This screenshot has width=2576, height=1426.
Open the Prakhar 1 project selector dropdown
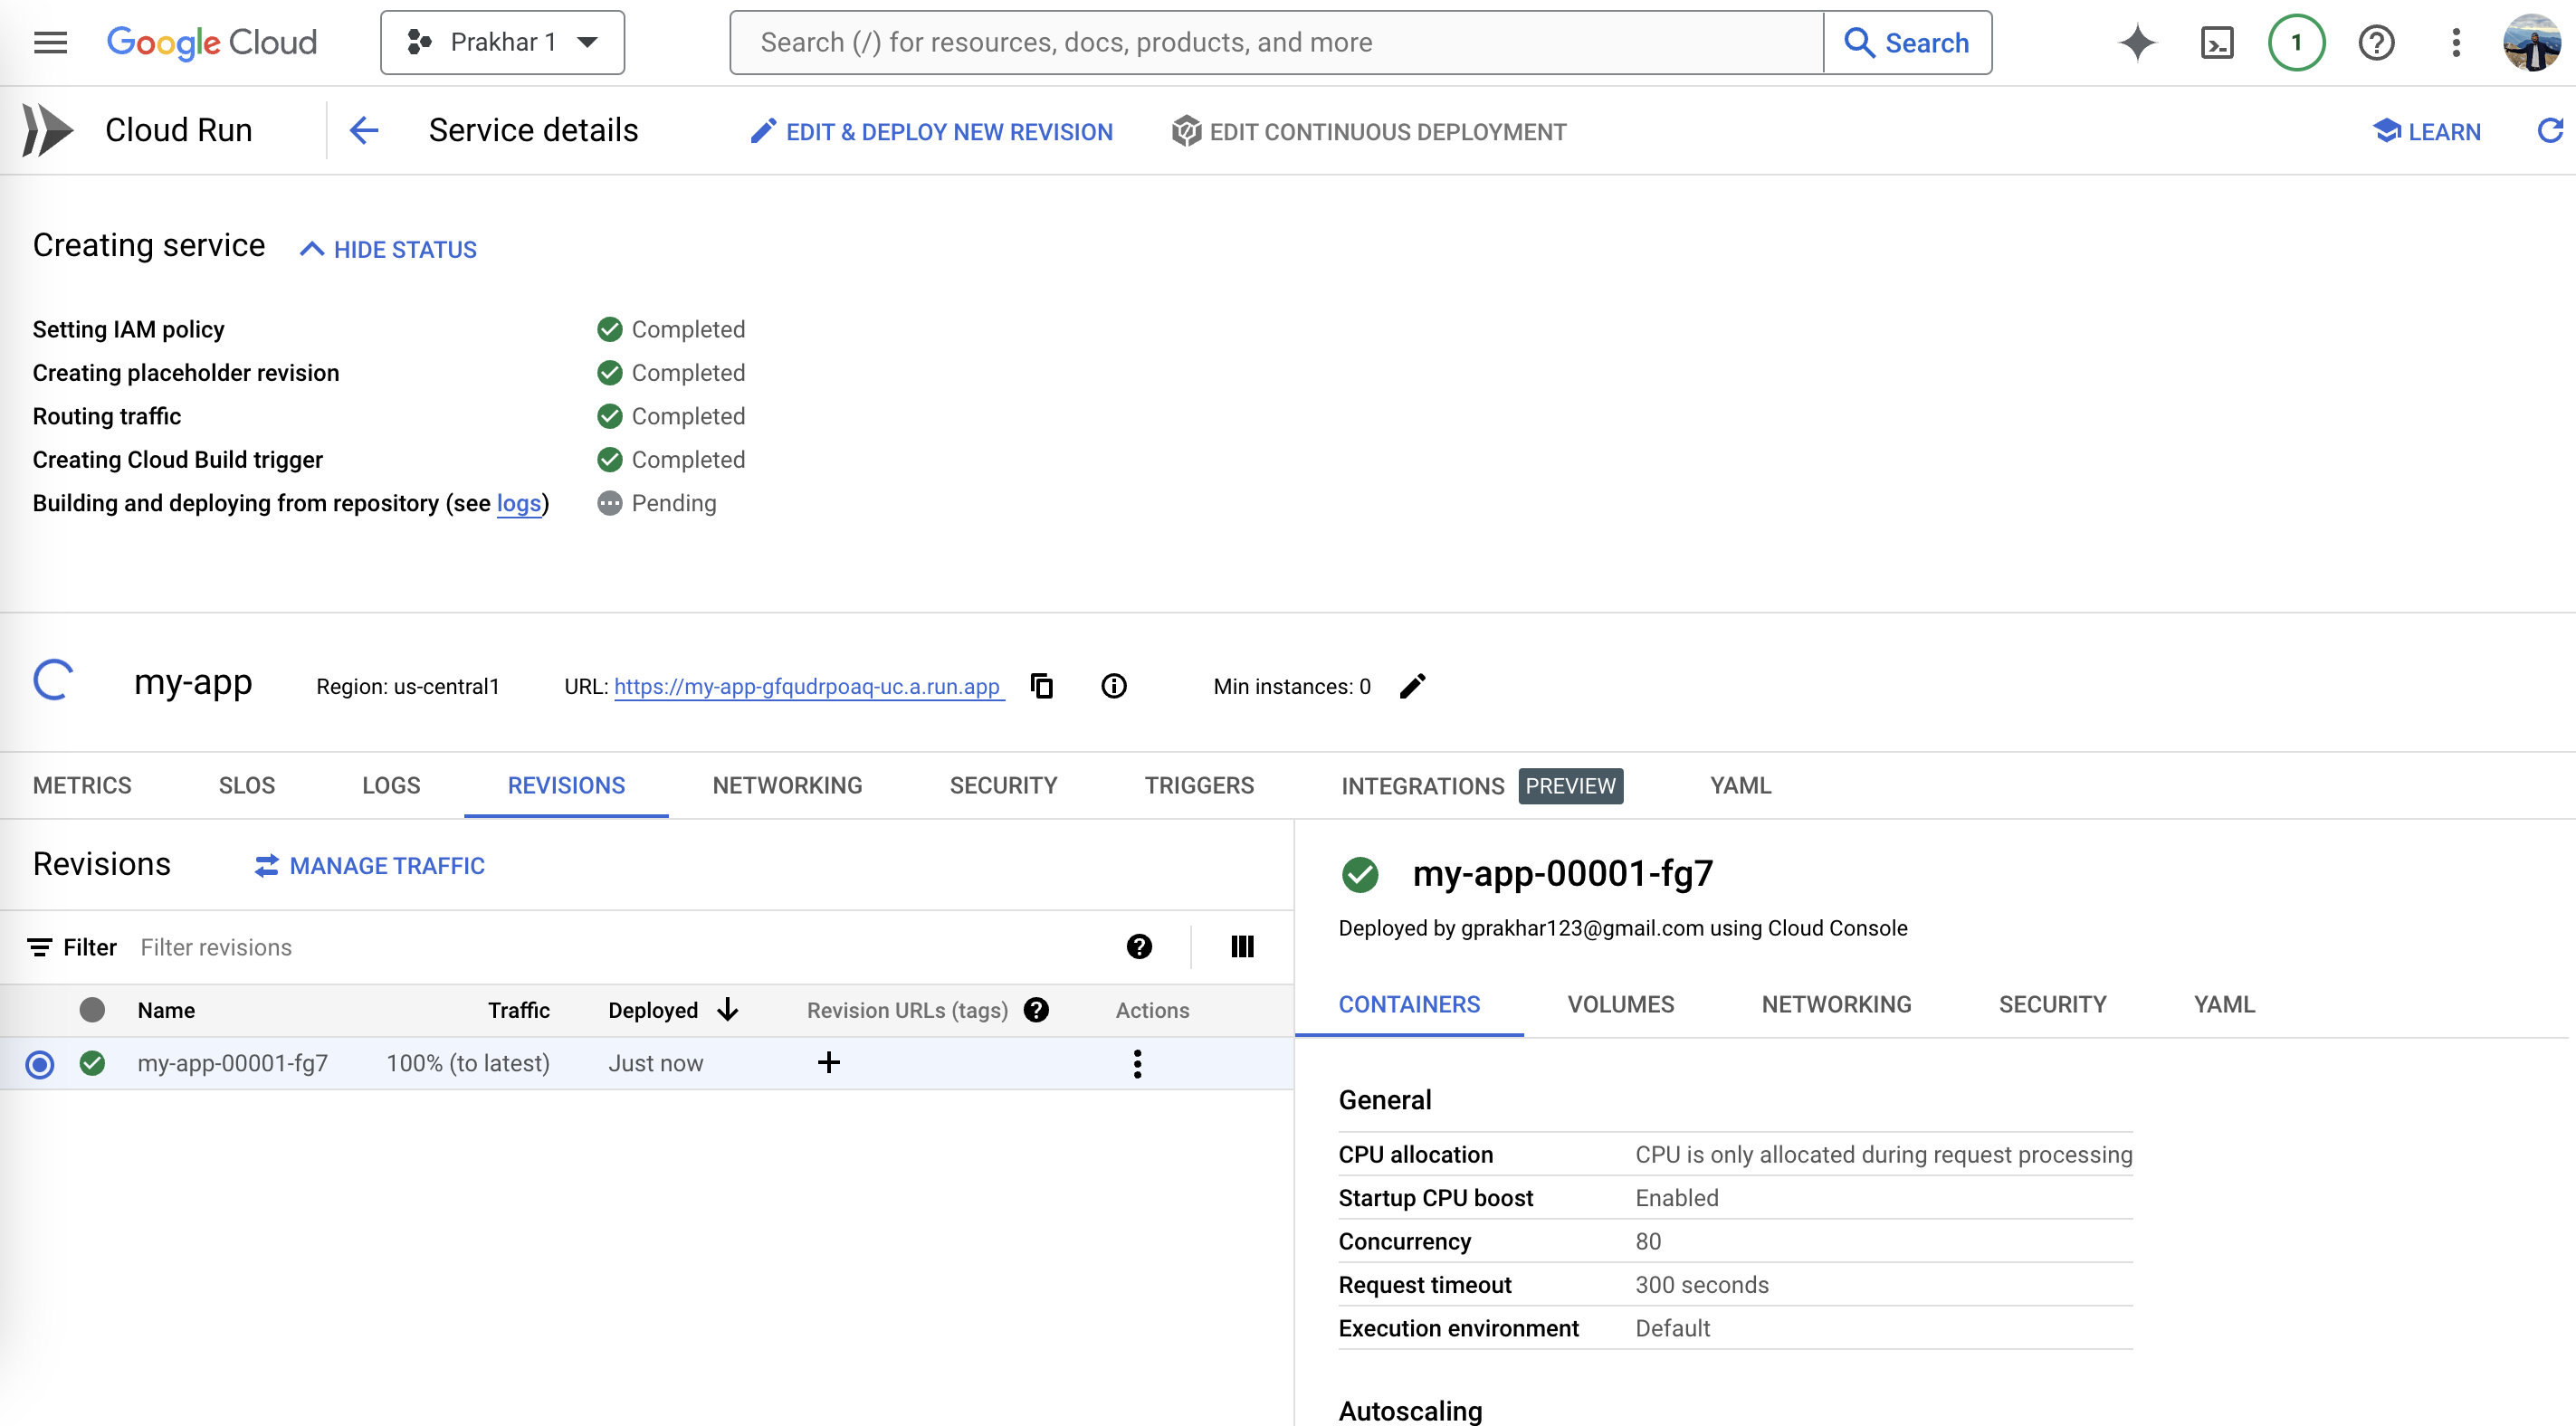point(502,42)
